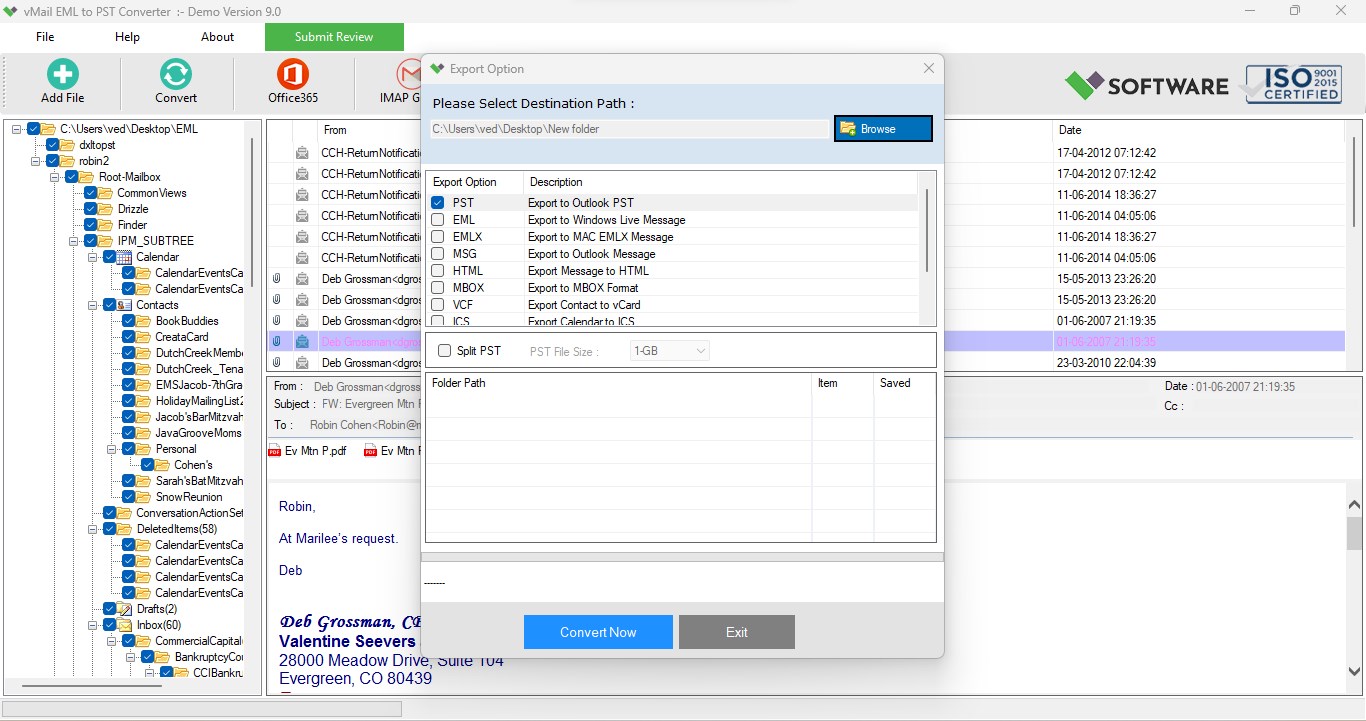
Task: Collapse the C:\Users\ved\Desktop\EML root node
Action: click(x=17, y=129)
